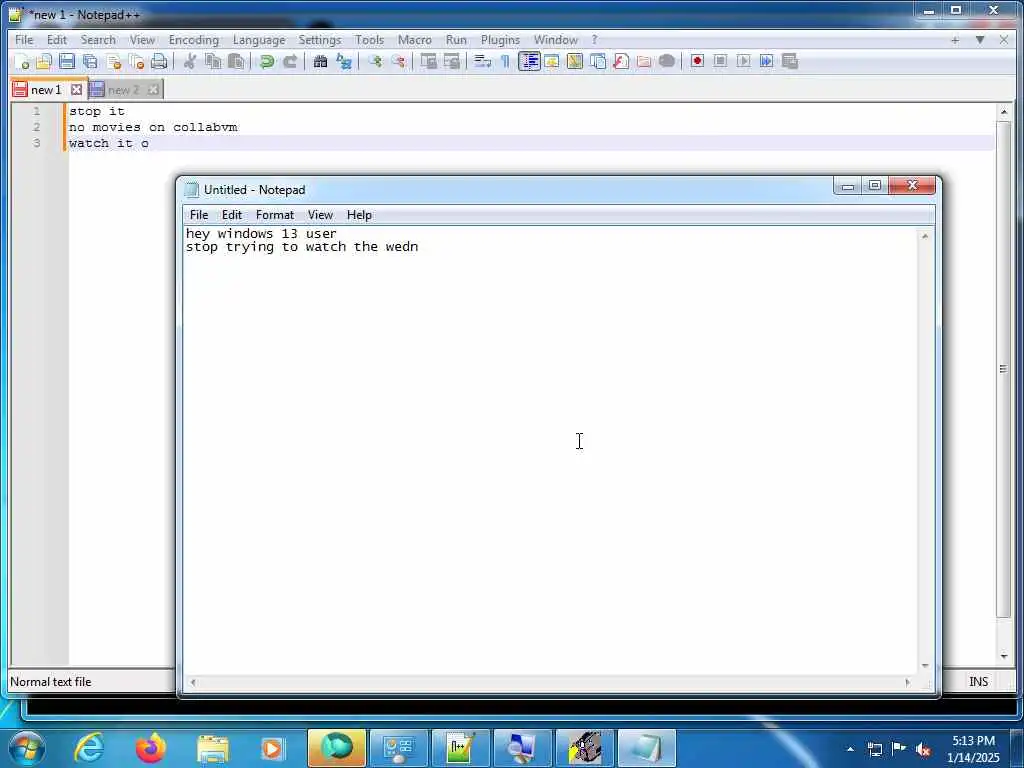Click the Zoom In toolbar icon

click(374, 61)
